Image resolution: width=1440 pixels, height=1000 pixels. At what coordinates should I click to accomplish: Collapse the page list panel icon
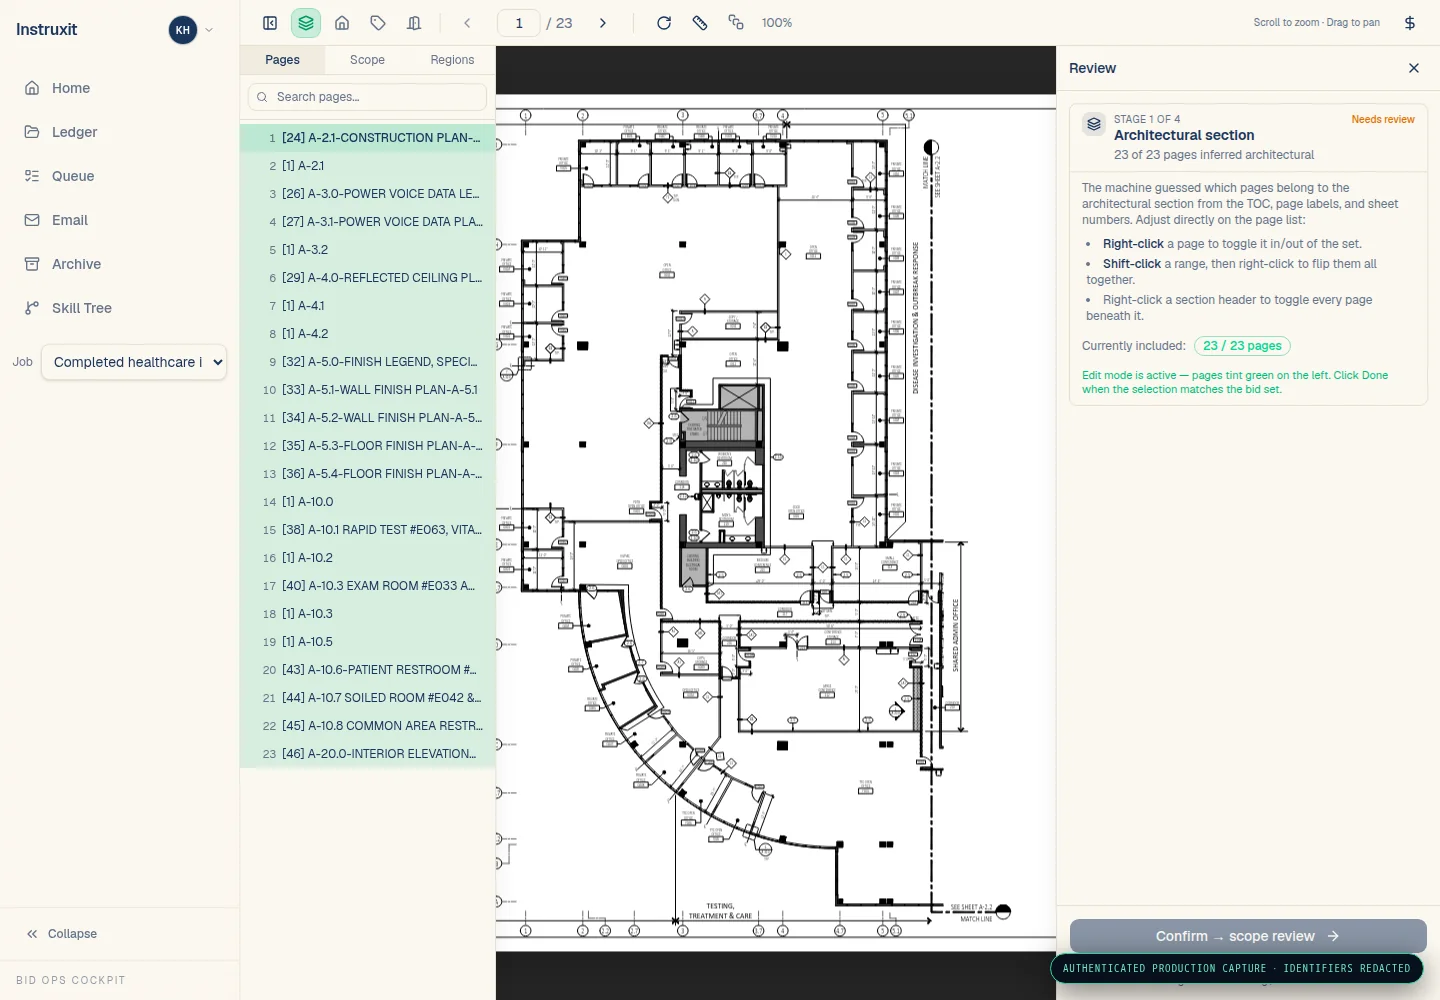(x=270, y=23)
